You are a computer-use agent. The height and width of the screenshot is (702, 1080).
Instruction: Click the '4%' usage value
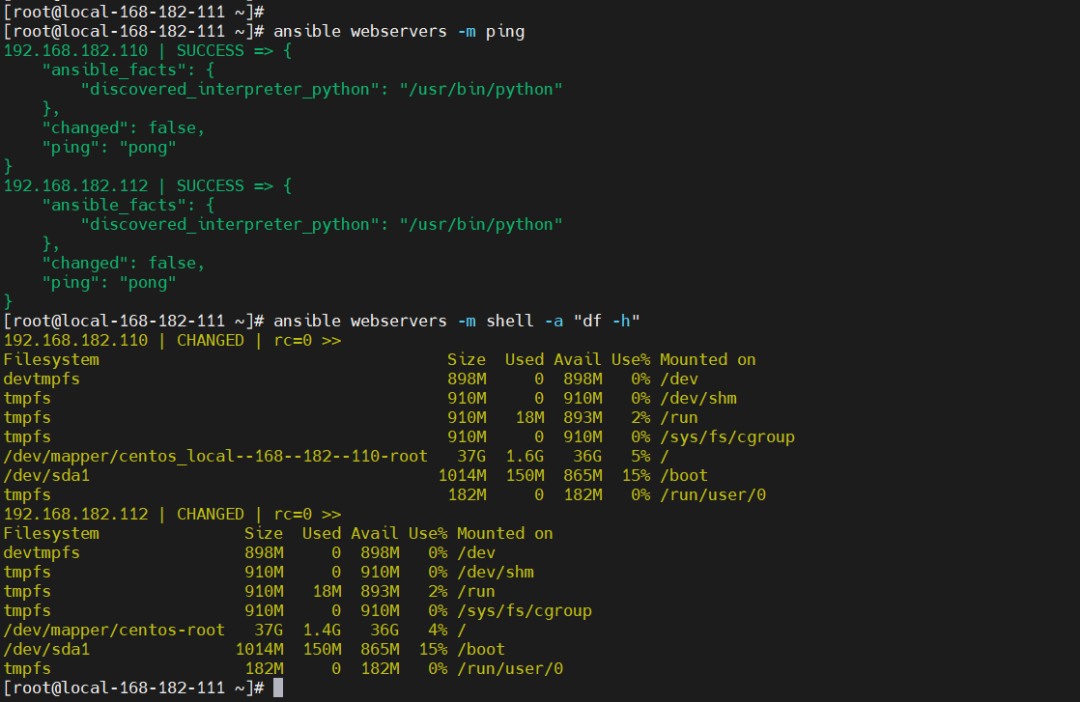(x=437, y=630)
